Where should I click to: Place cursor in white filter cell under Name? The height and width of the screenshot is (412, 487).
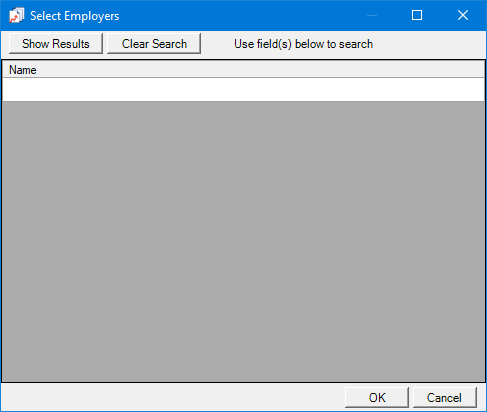pyautogui.click(x=243, y=90)
